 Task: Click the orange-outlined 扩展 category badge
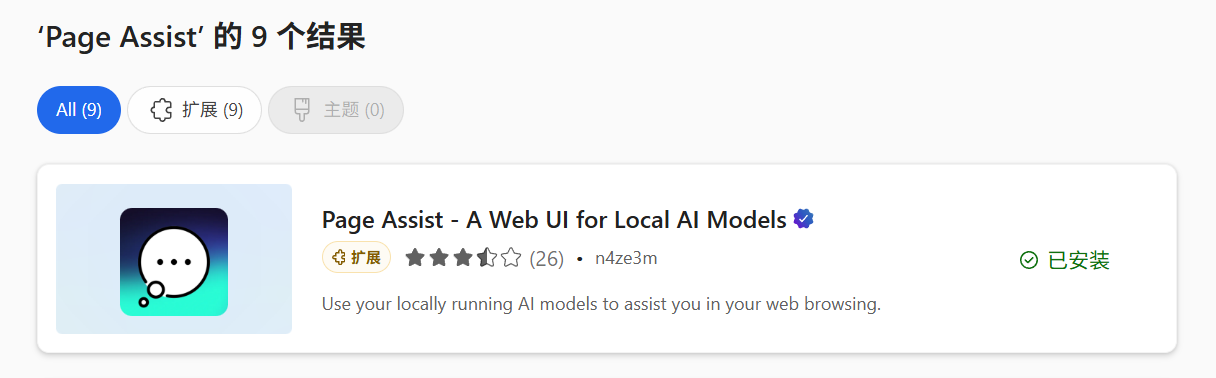[356, 258]
